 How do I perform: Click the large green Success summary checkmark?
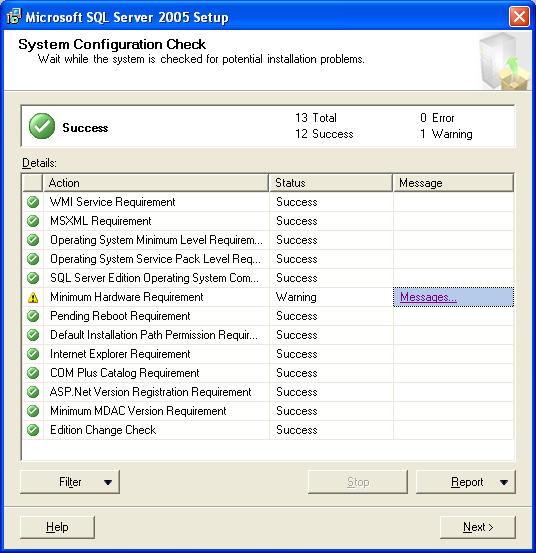42,126
